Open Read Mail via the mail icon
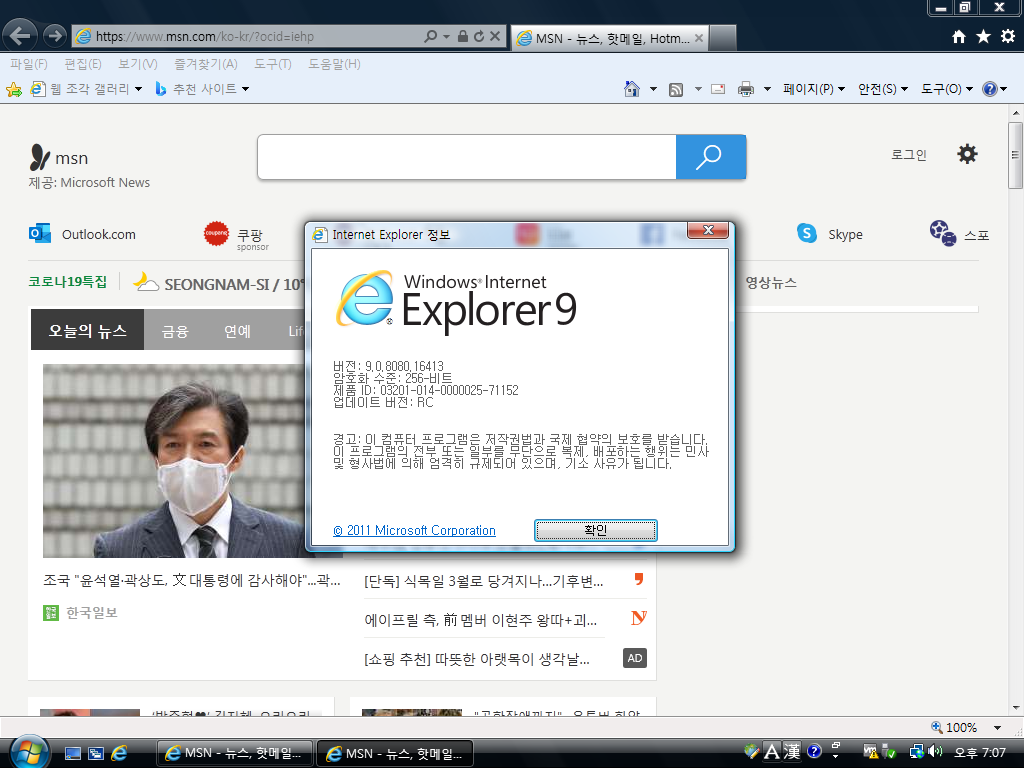Viewport: 1024px width, 768px height. pos(718,88)
